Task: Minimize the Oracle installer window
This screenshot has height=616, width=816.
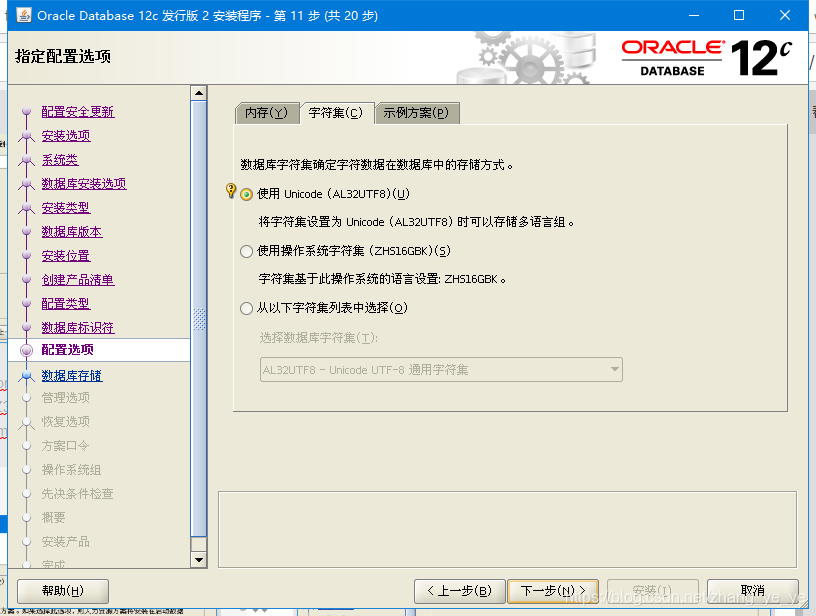Action: click(694, 15)
